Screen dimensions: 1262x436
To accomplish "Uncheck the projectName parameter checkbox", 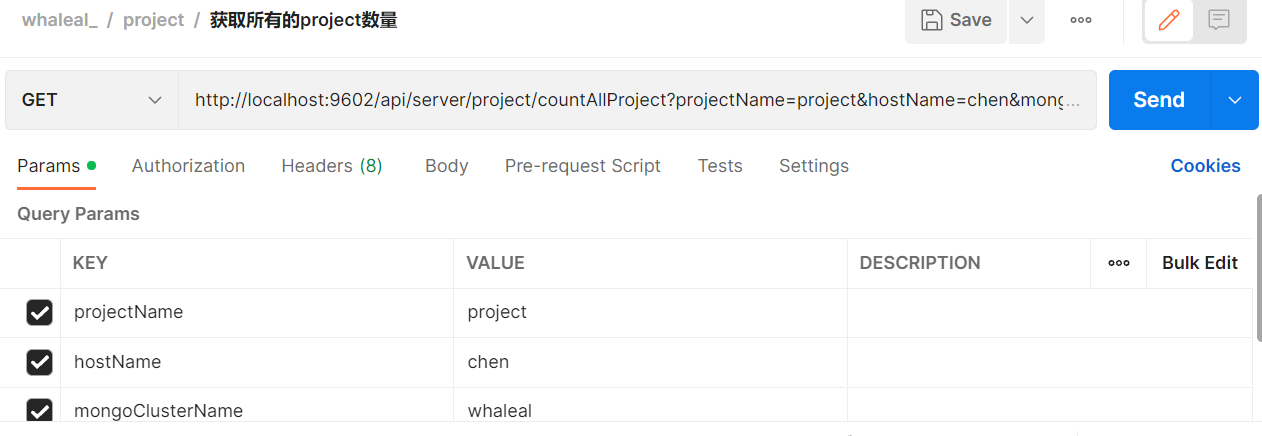I will click(39, 313).
